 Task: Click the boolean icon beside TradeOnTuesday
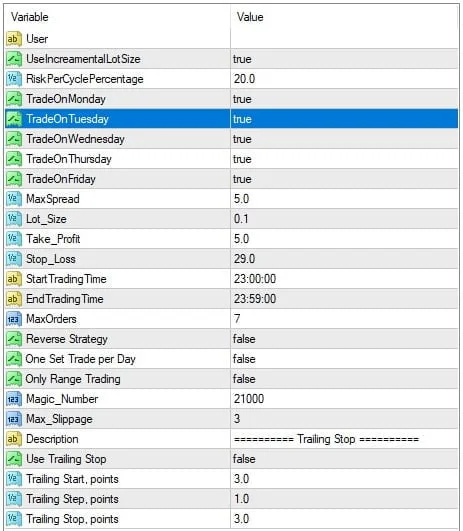[14, 119]
